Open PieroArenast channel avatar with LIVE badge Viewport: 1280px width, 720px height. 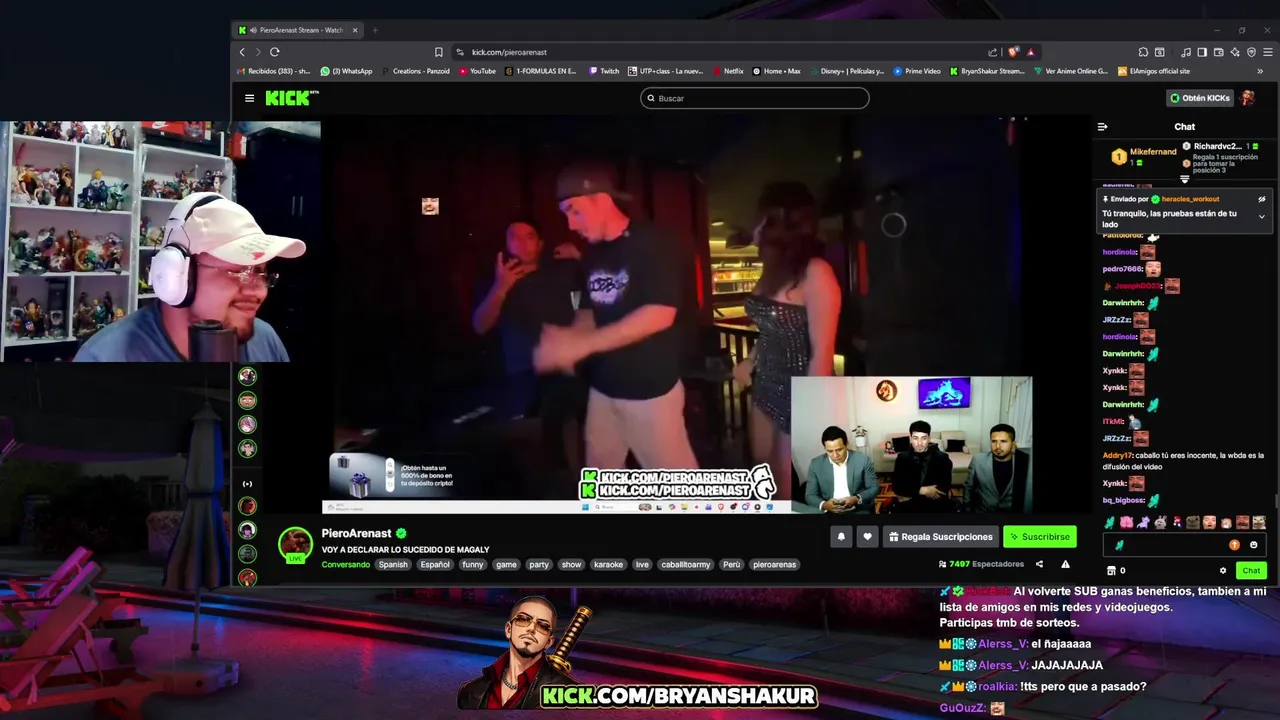tap(295, 545)
